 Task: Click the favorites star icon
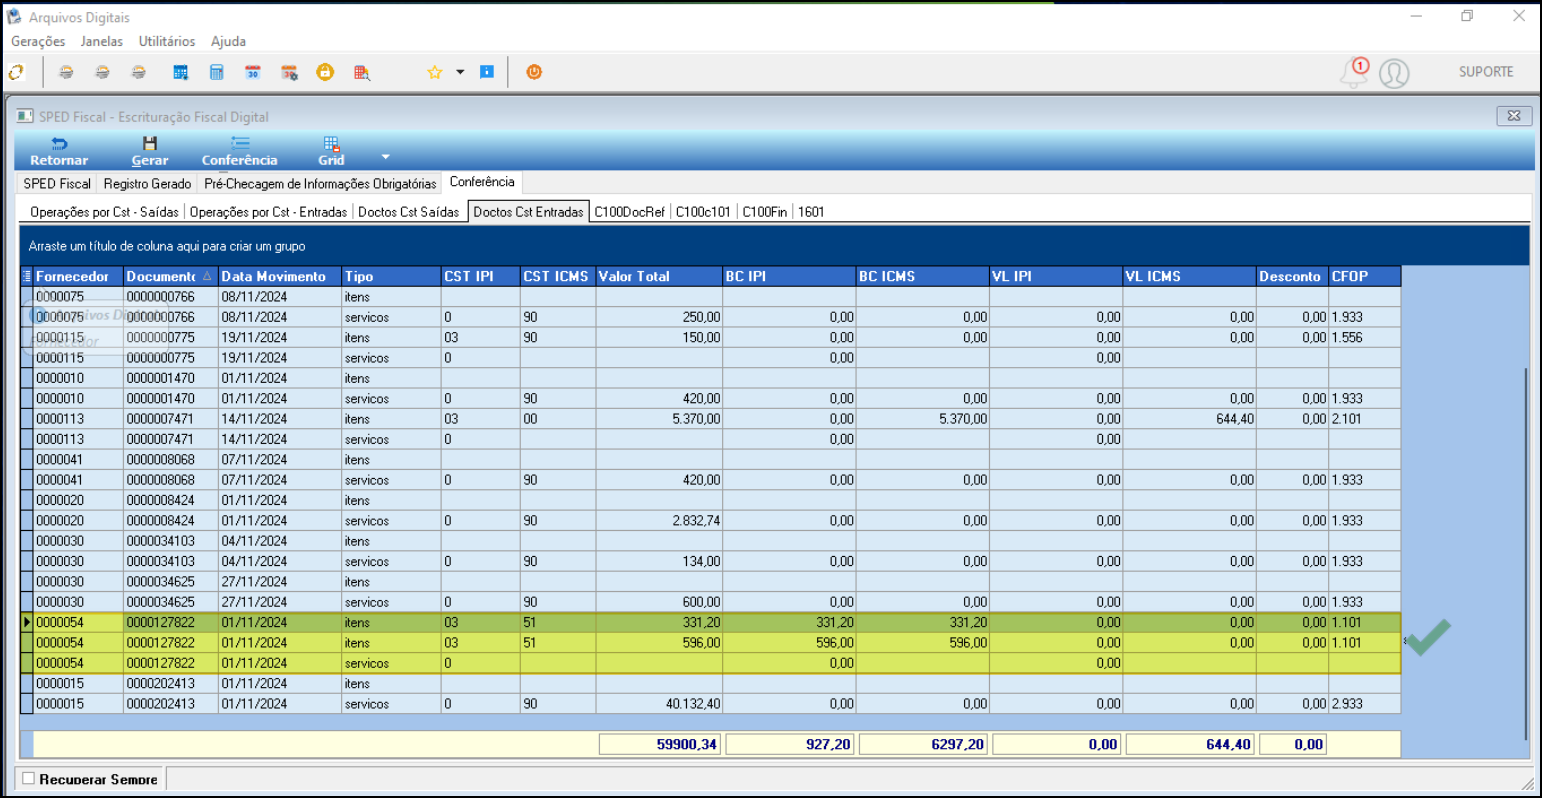click(435, 72)
